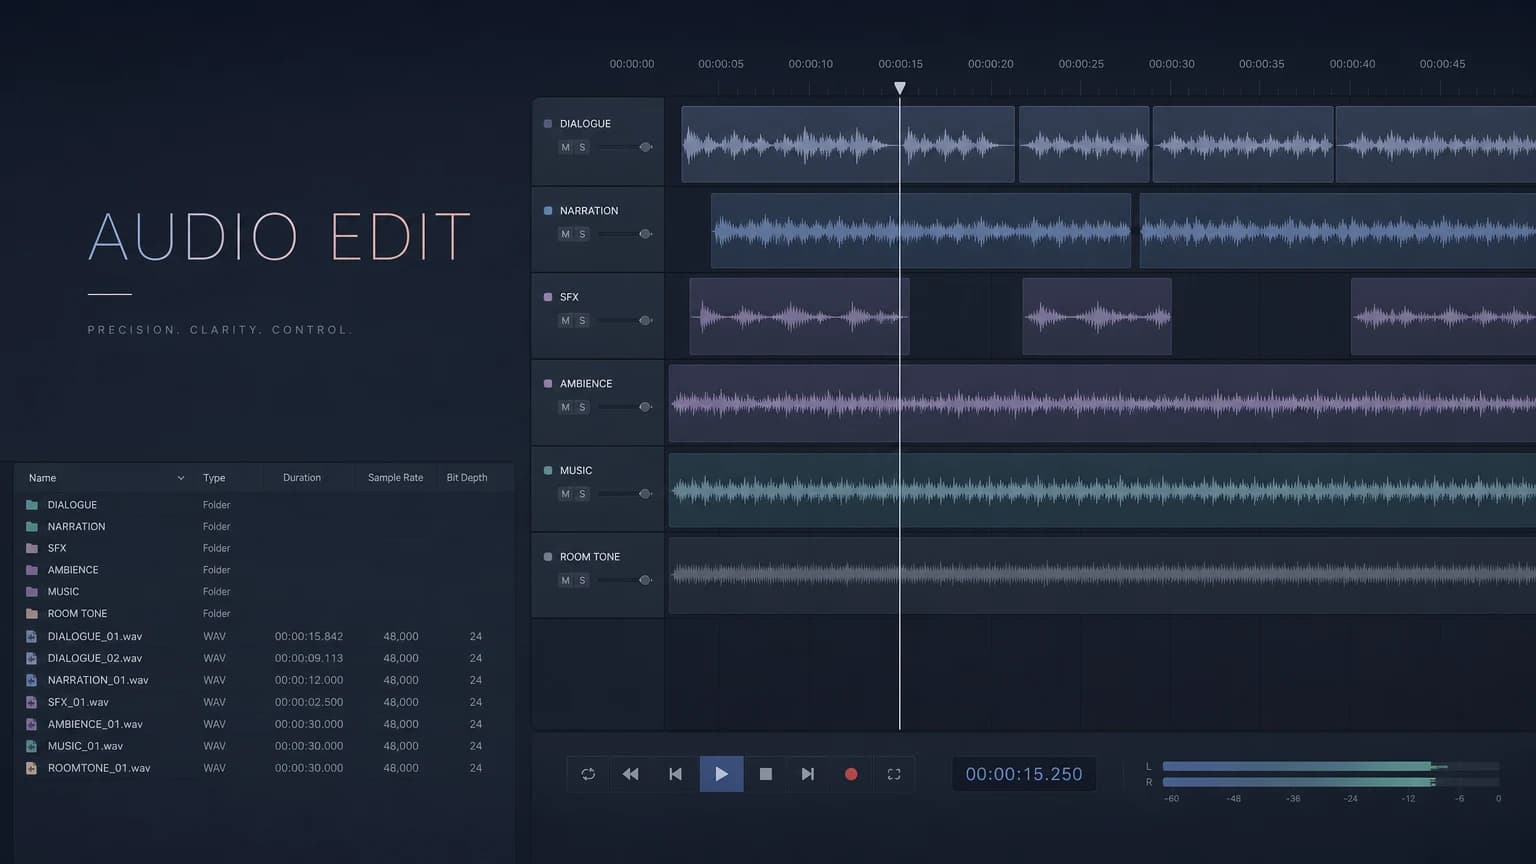Open the NARRATION folder icon

click(x=32, y=527)
